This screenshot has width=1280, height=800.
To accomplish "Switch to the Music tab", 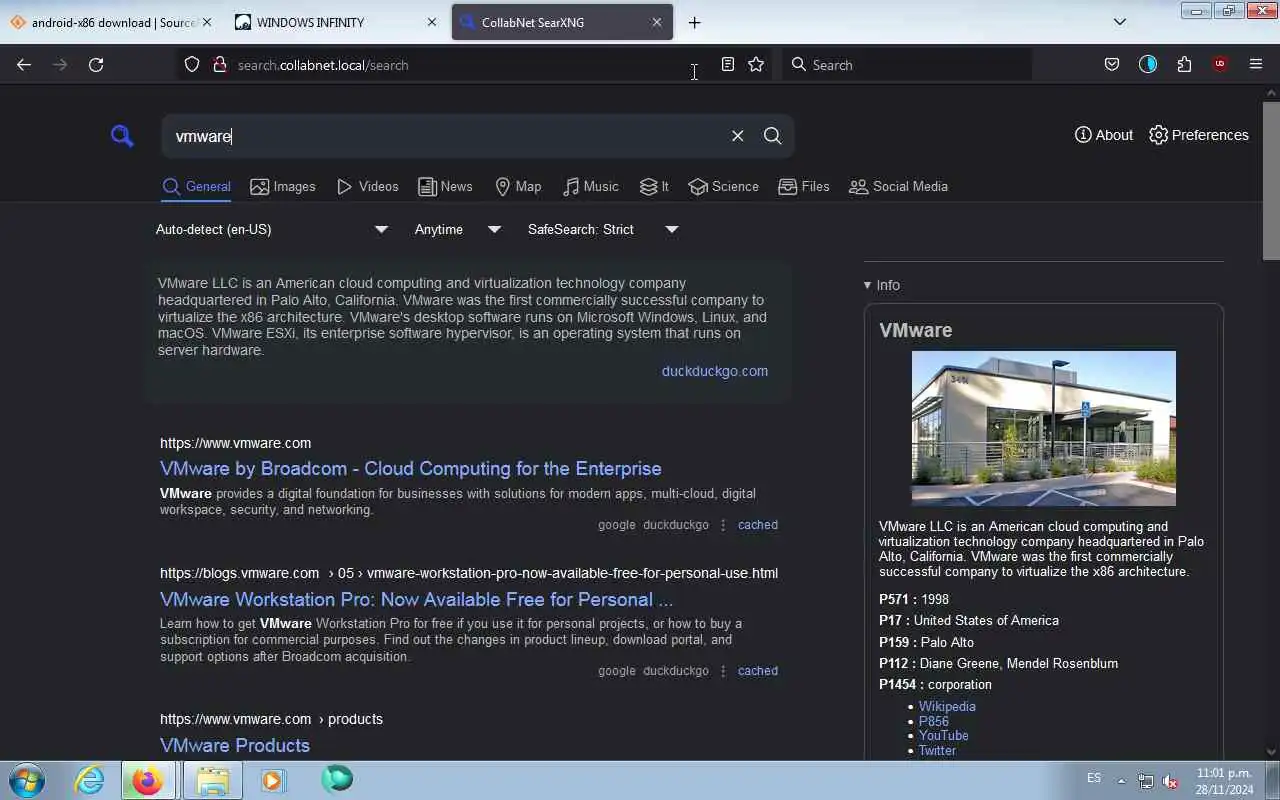I will click(x=590, y=187).
